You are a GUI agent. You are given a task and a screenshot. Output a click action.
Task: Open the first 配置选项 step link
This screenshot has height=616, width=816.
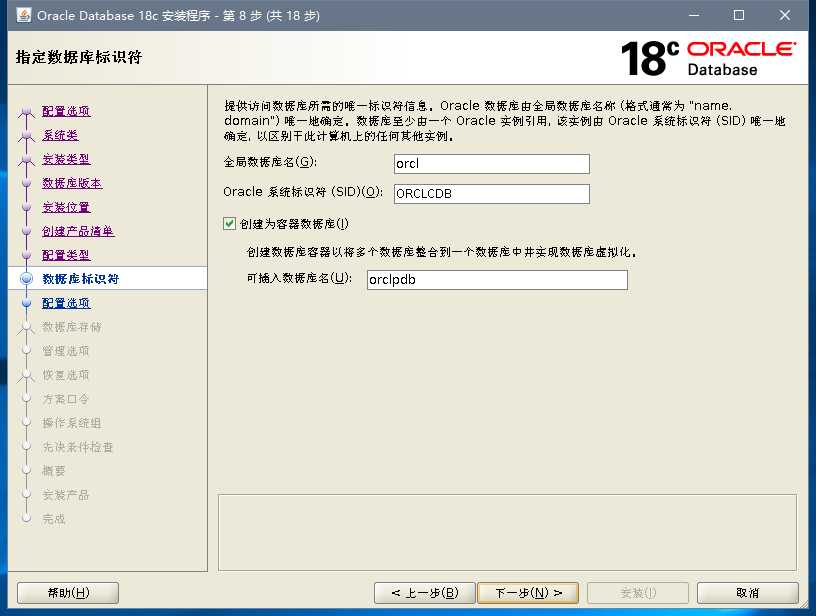point(66,111)
